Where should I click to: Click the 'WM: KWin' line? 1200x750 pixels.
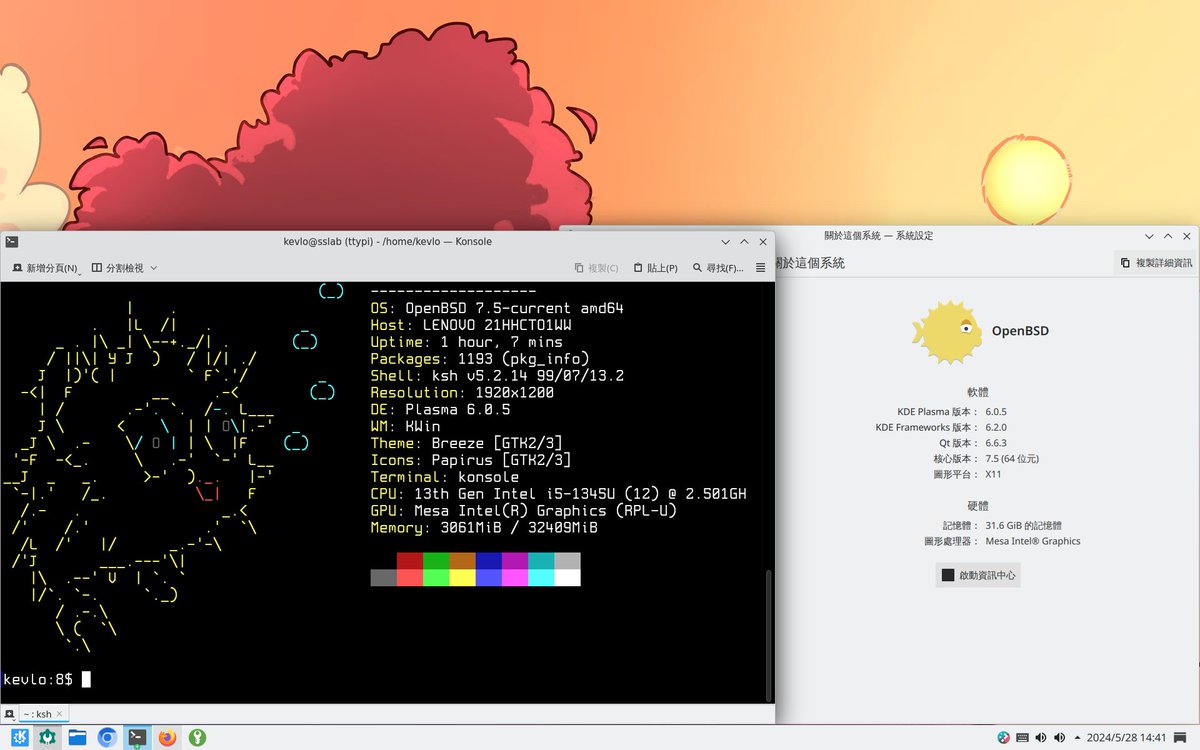click(405, 426)
